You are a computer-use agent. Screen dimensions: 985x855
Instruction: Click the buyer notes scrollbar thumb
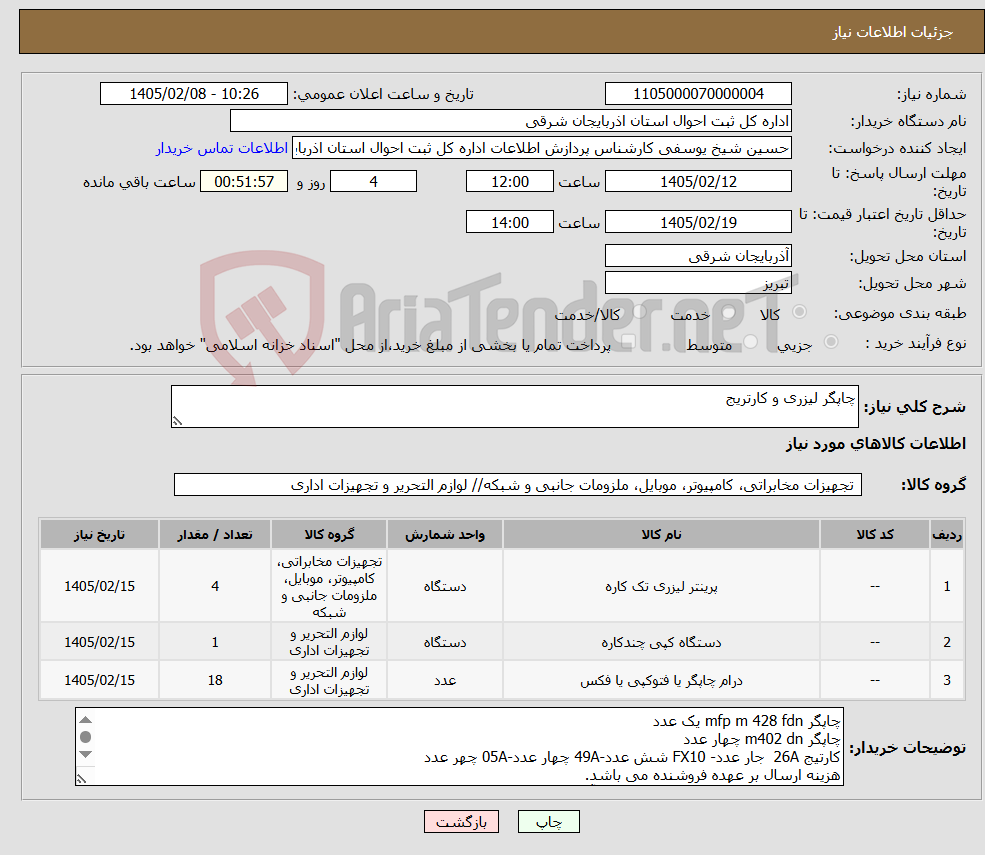tap(86, 737)
